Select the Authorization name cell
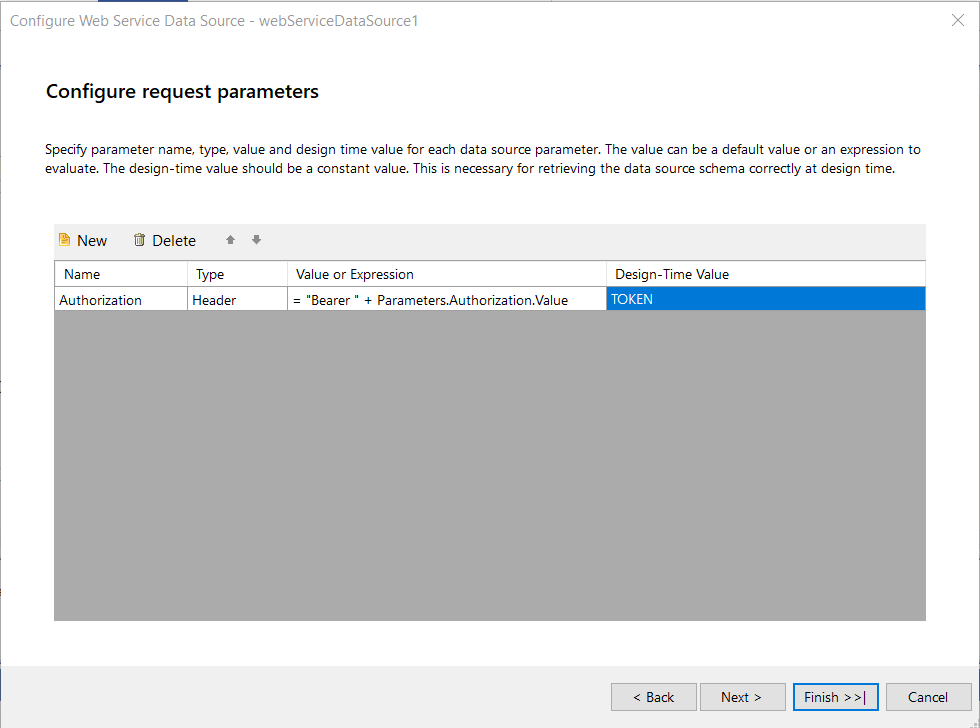This screenshot has height=728, width=980. click(120, 299)
